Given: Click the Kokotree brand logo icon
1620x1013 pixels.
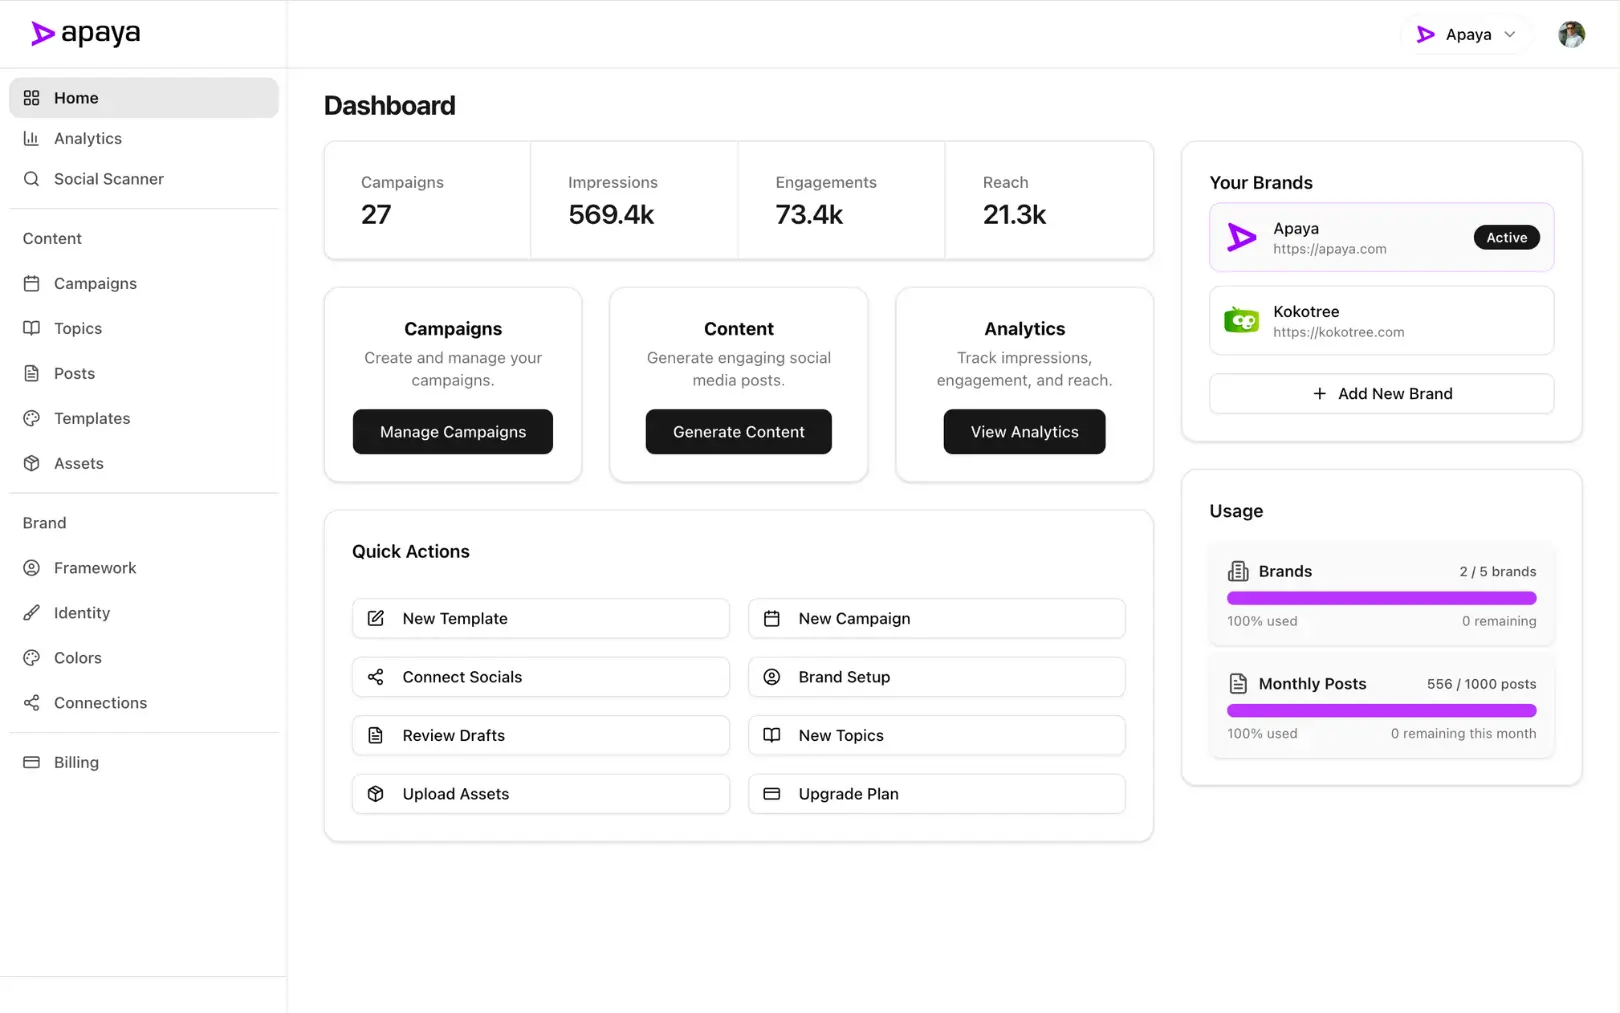Looking at the screenshot, I should point(1241,321).
